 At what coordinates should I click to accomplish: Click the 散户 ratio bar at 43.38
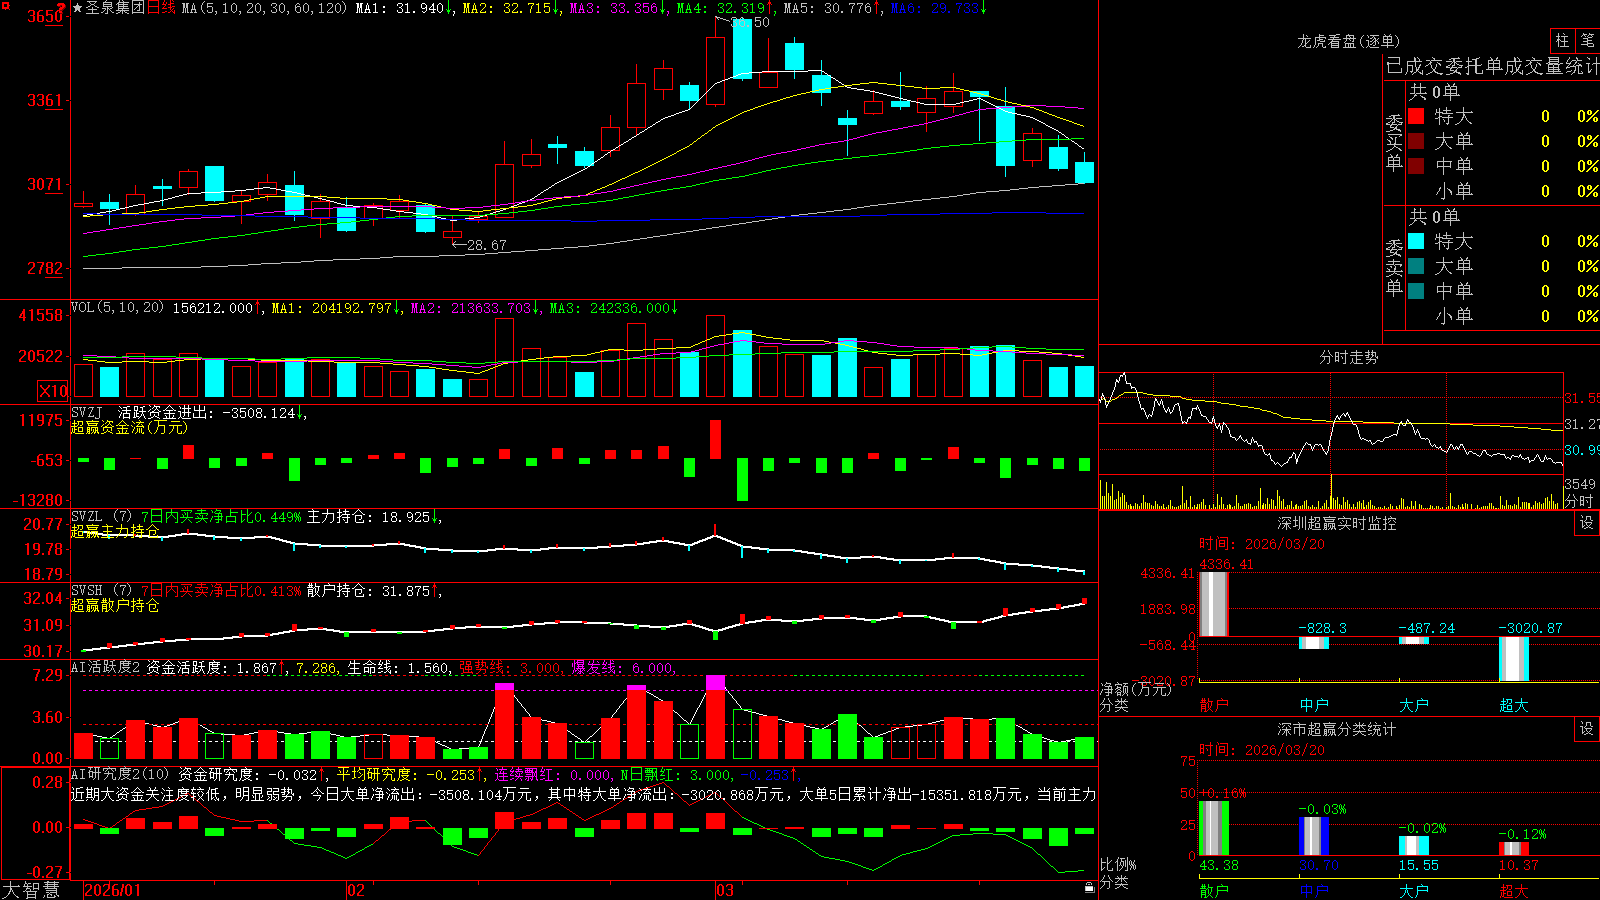pyautogui.click(x=1213, y=828)
